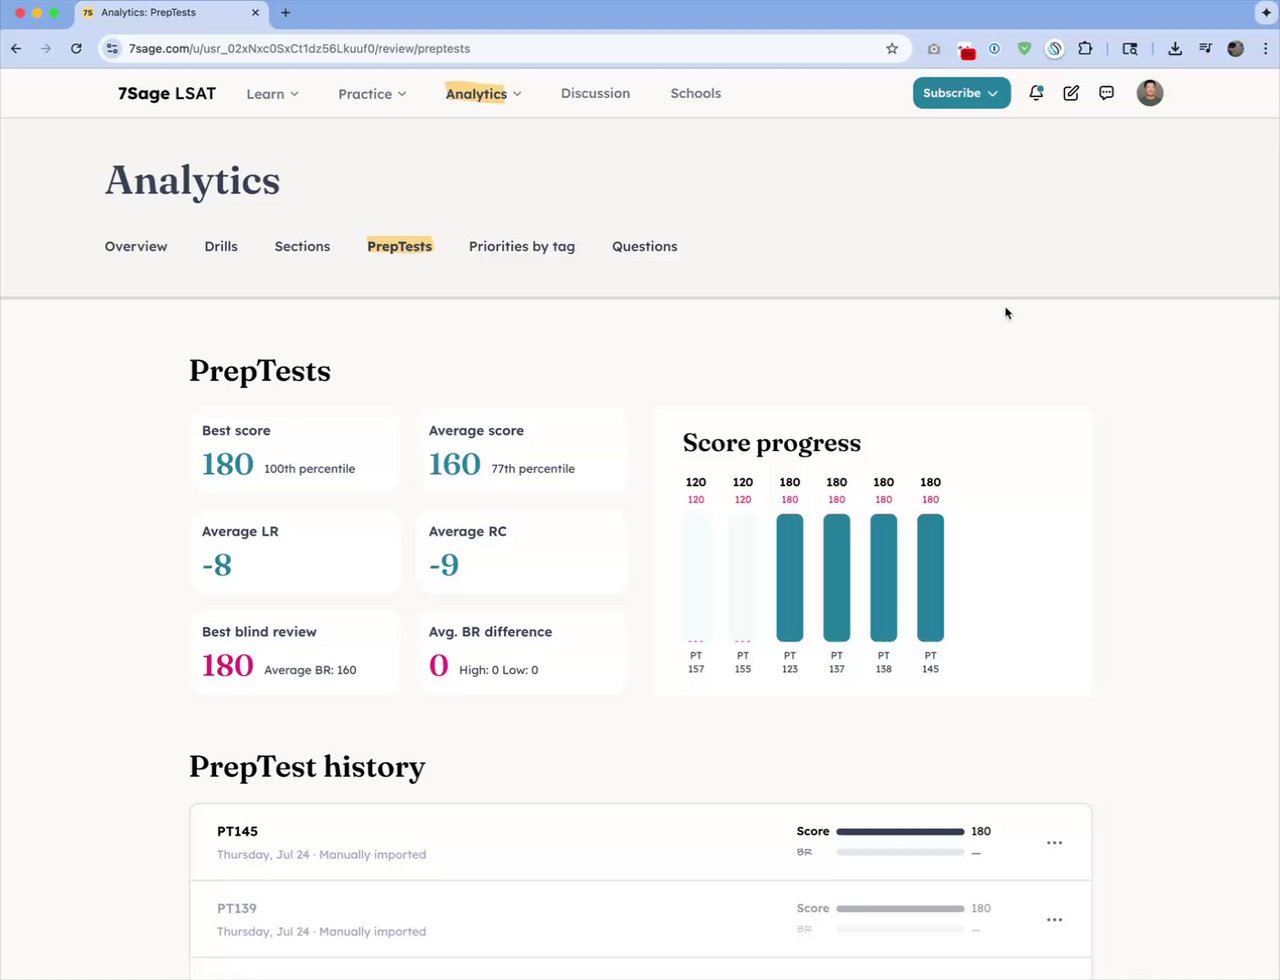1280x980 pixels.
Task: Open the user profile avatar menu
Action: pos(1150,93)
